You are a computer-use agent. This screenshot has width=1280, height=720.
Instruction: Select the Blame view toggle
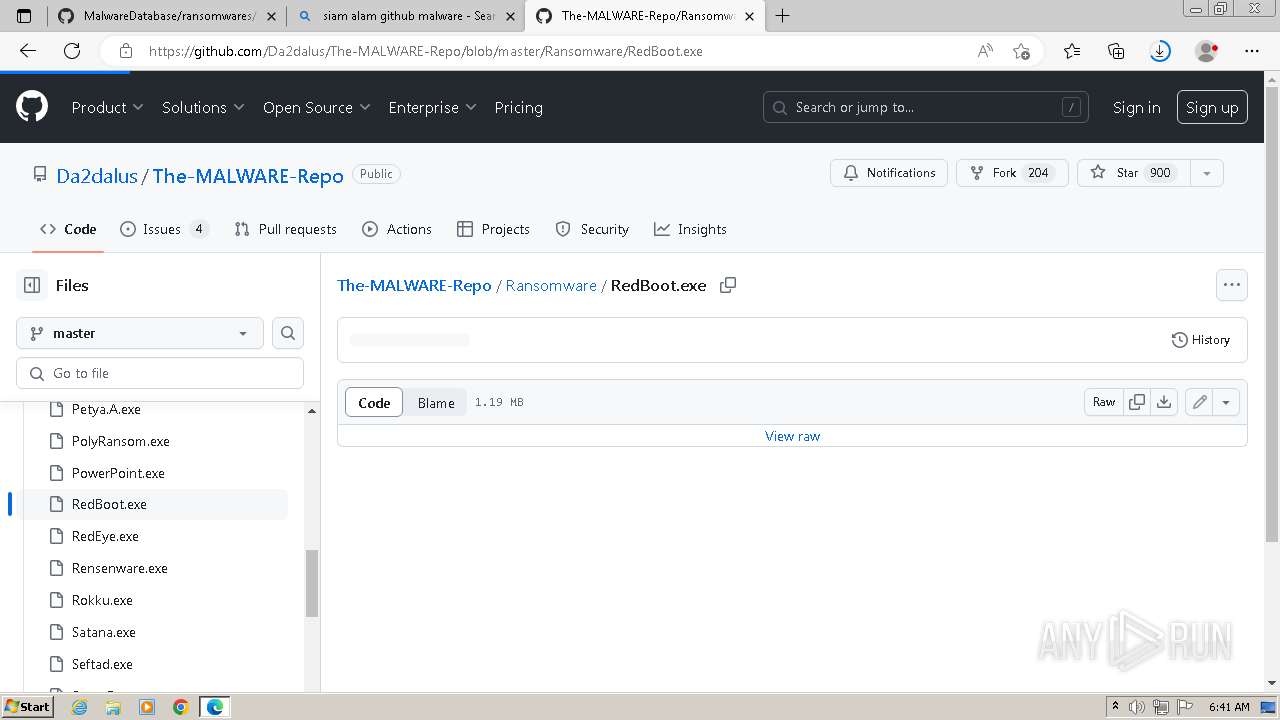[x=436, y=402]
